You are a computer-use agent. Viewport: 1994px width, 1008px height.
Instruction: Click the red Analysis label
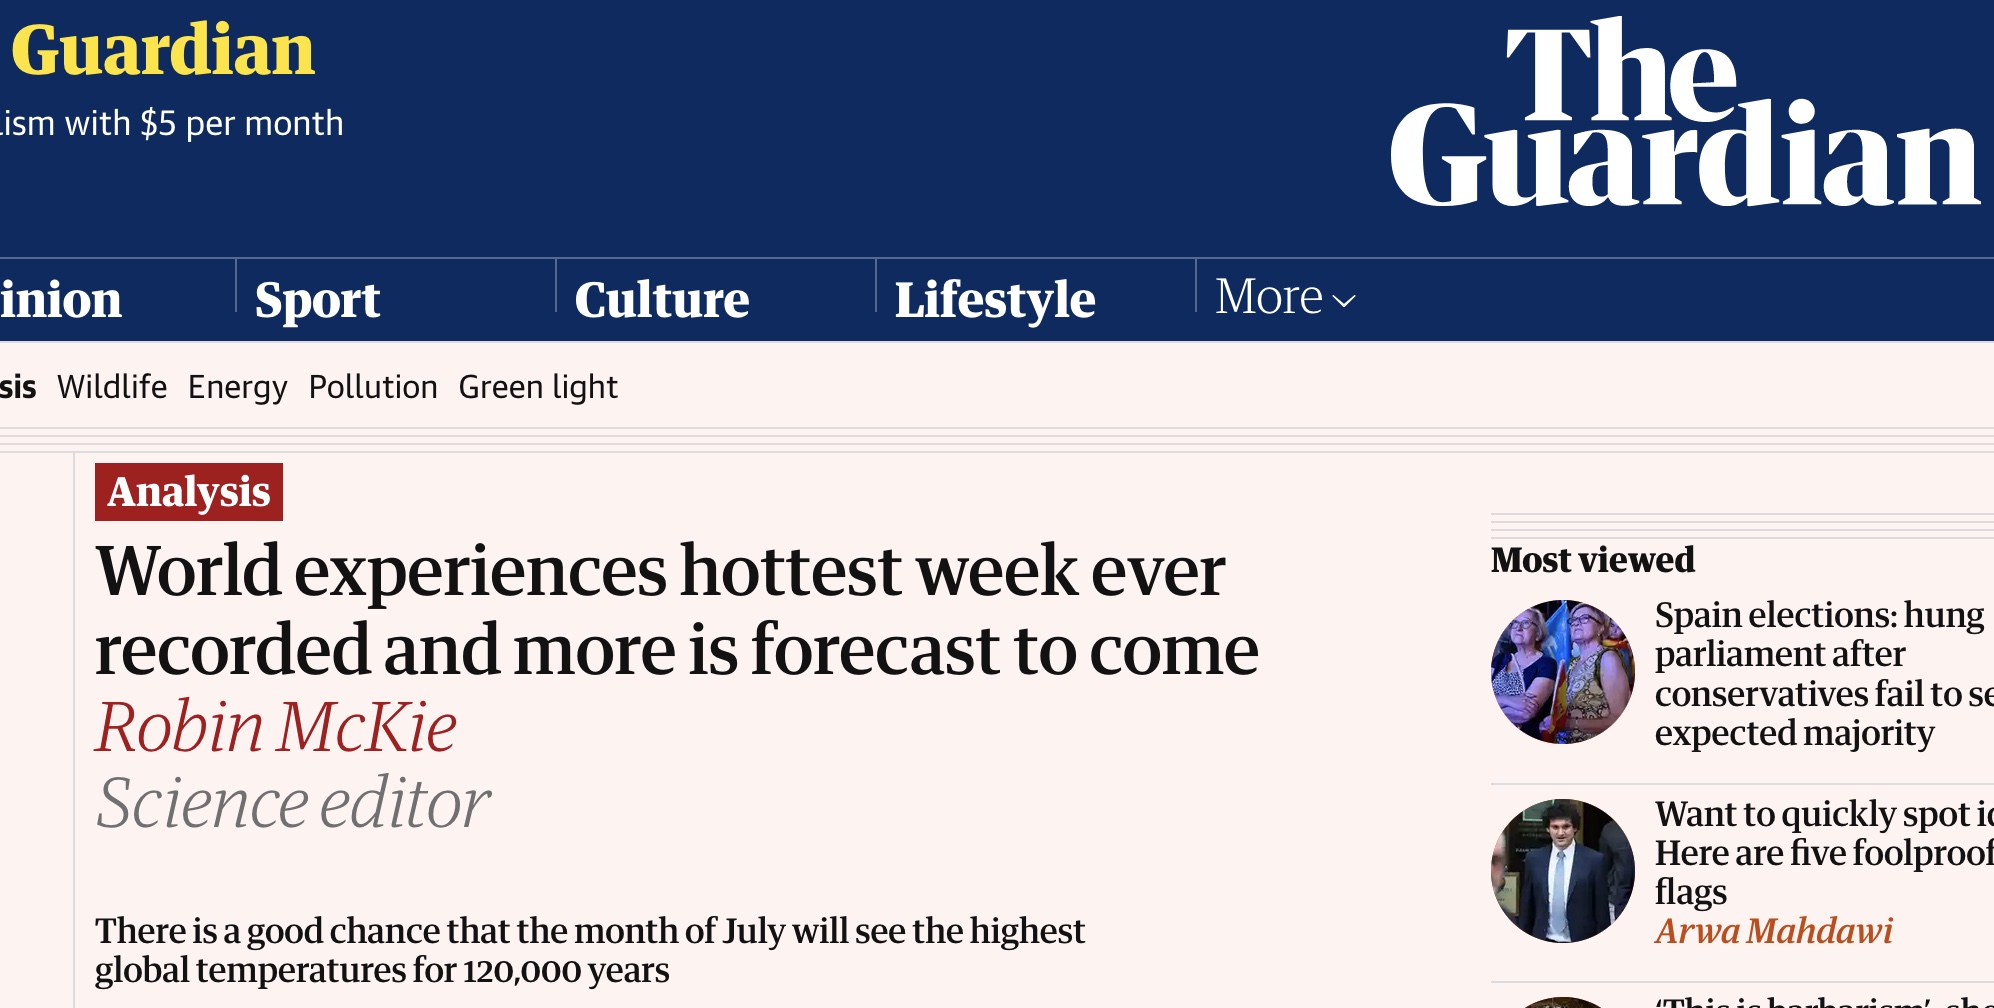tap(189, 492)
